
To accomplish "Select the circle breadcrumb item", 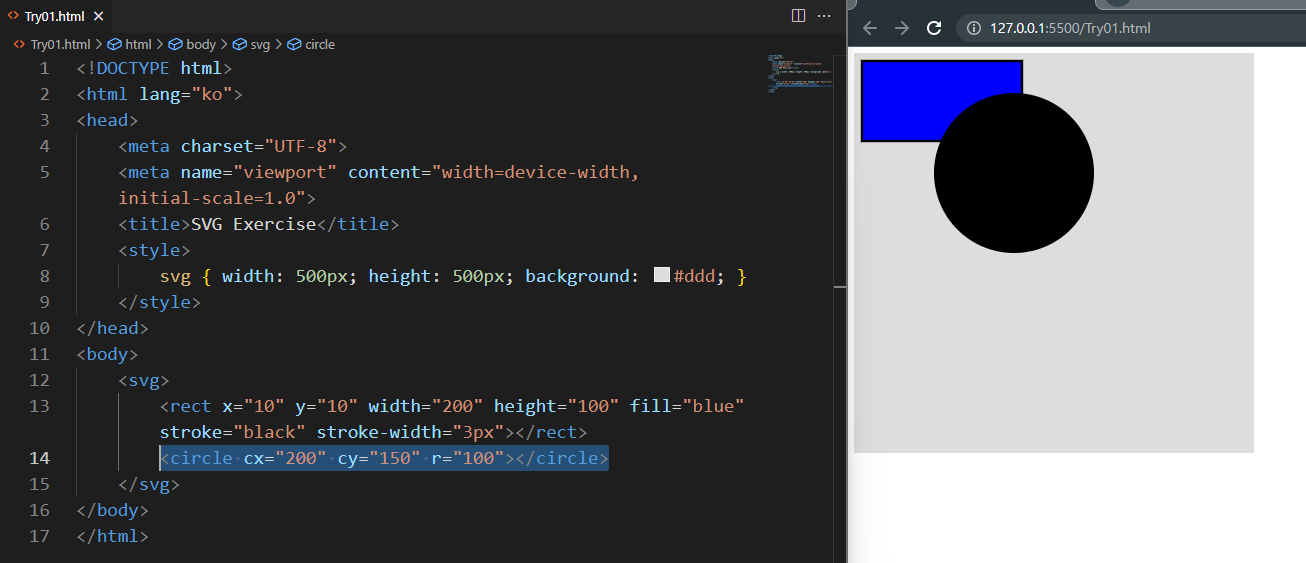I will pos(311,44).
